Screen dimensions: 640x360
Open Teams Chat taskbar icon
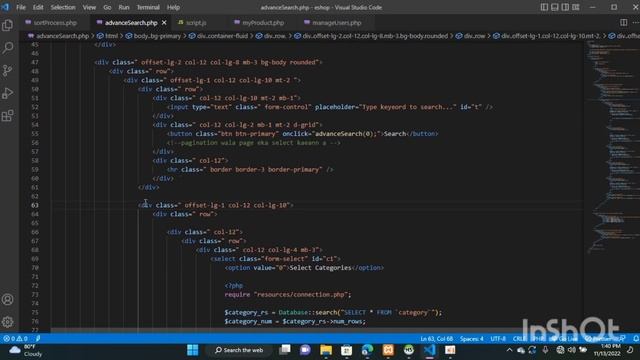coord(305,350)
